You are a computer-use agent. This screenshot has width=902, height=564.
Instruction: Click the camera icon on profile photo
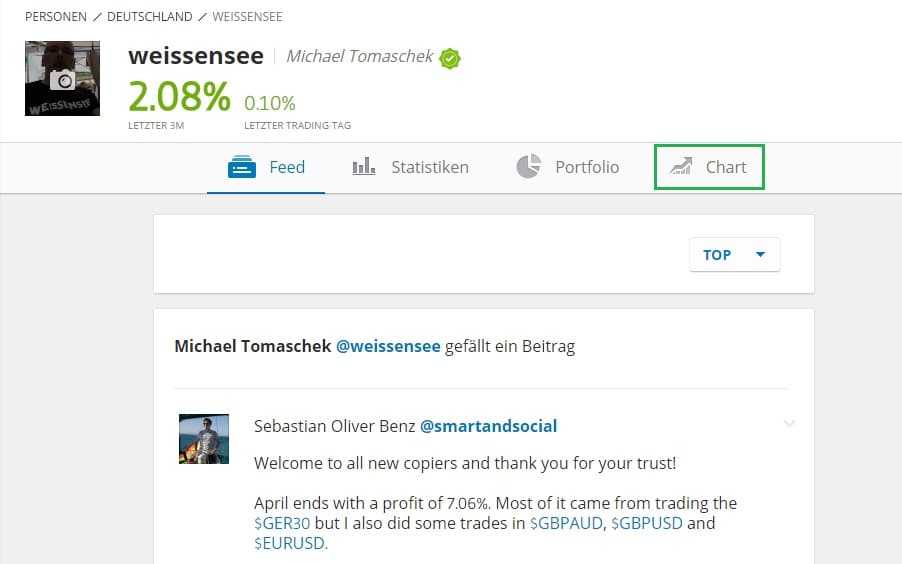(62, 81)
